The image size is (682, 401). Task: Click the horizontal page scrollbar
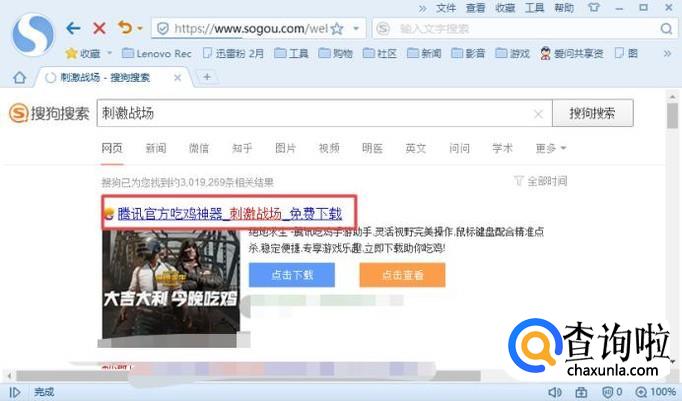248,375
